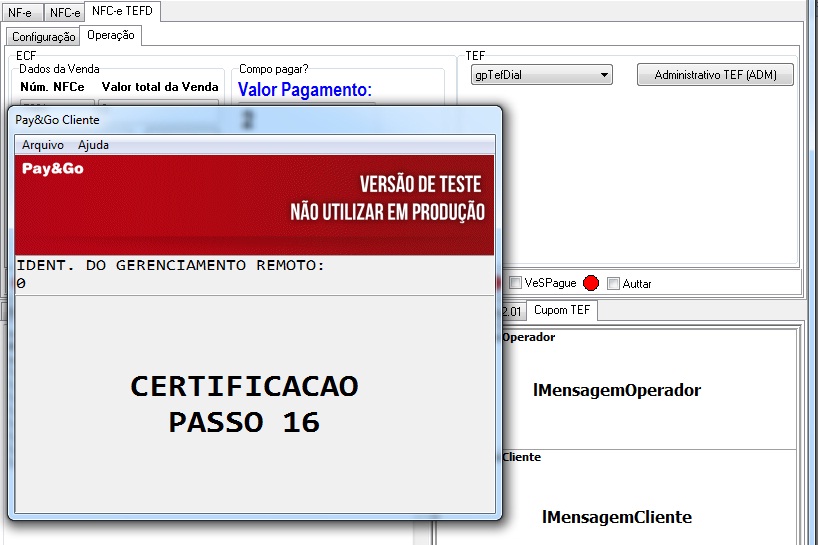818x545 pixels.
Task: Expand the gpTefDial TEF dropdown
Action: pyautogui.click(x=542, y=75)
